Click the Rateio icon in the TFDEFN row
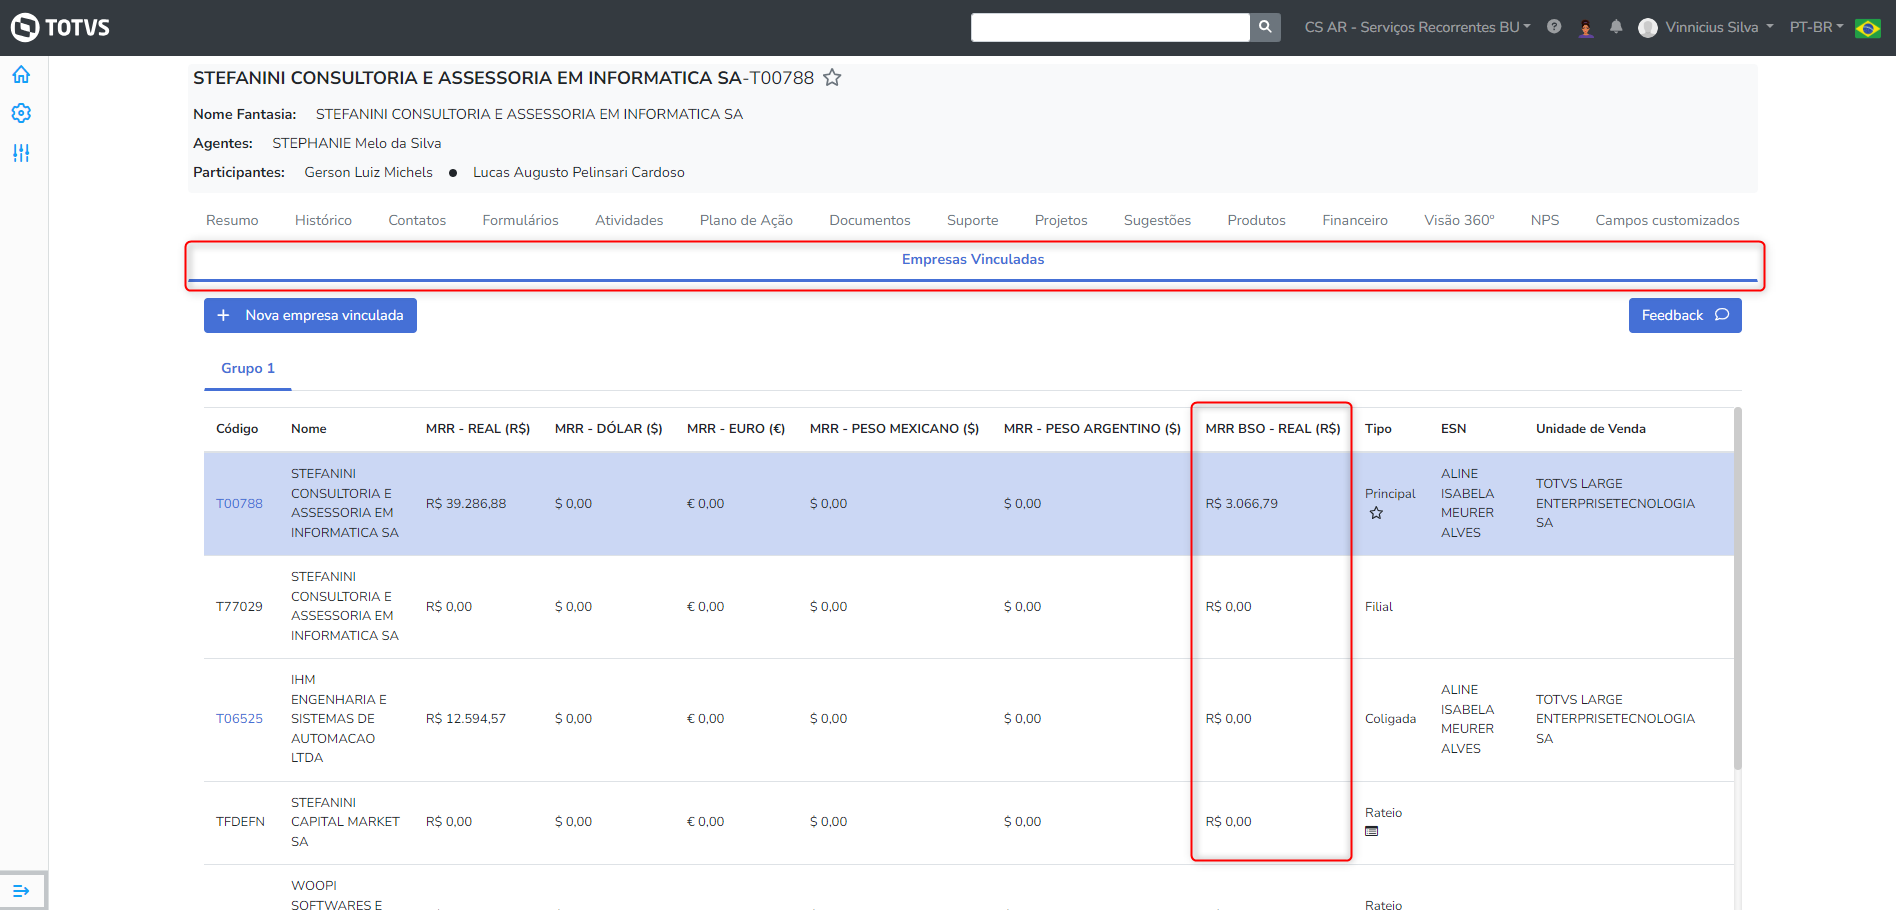 1372,831
